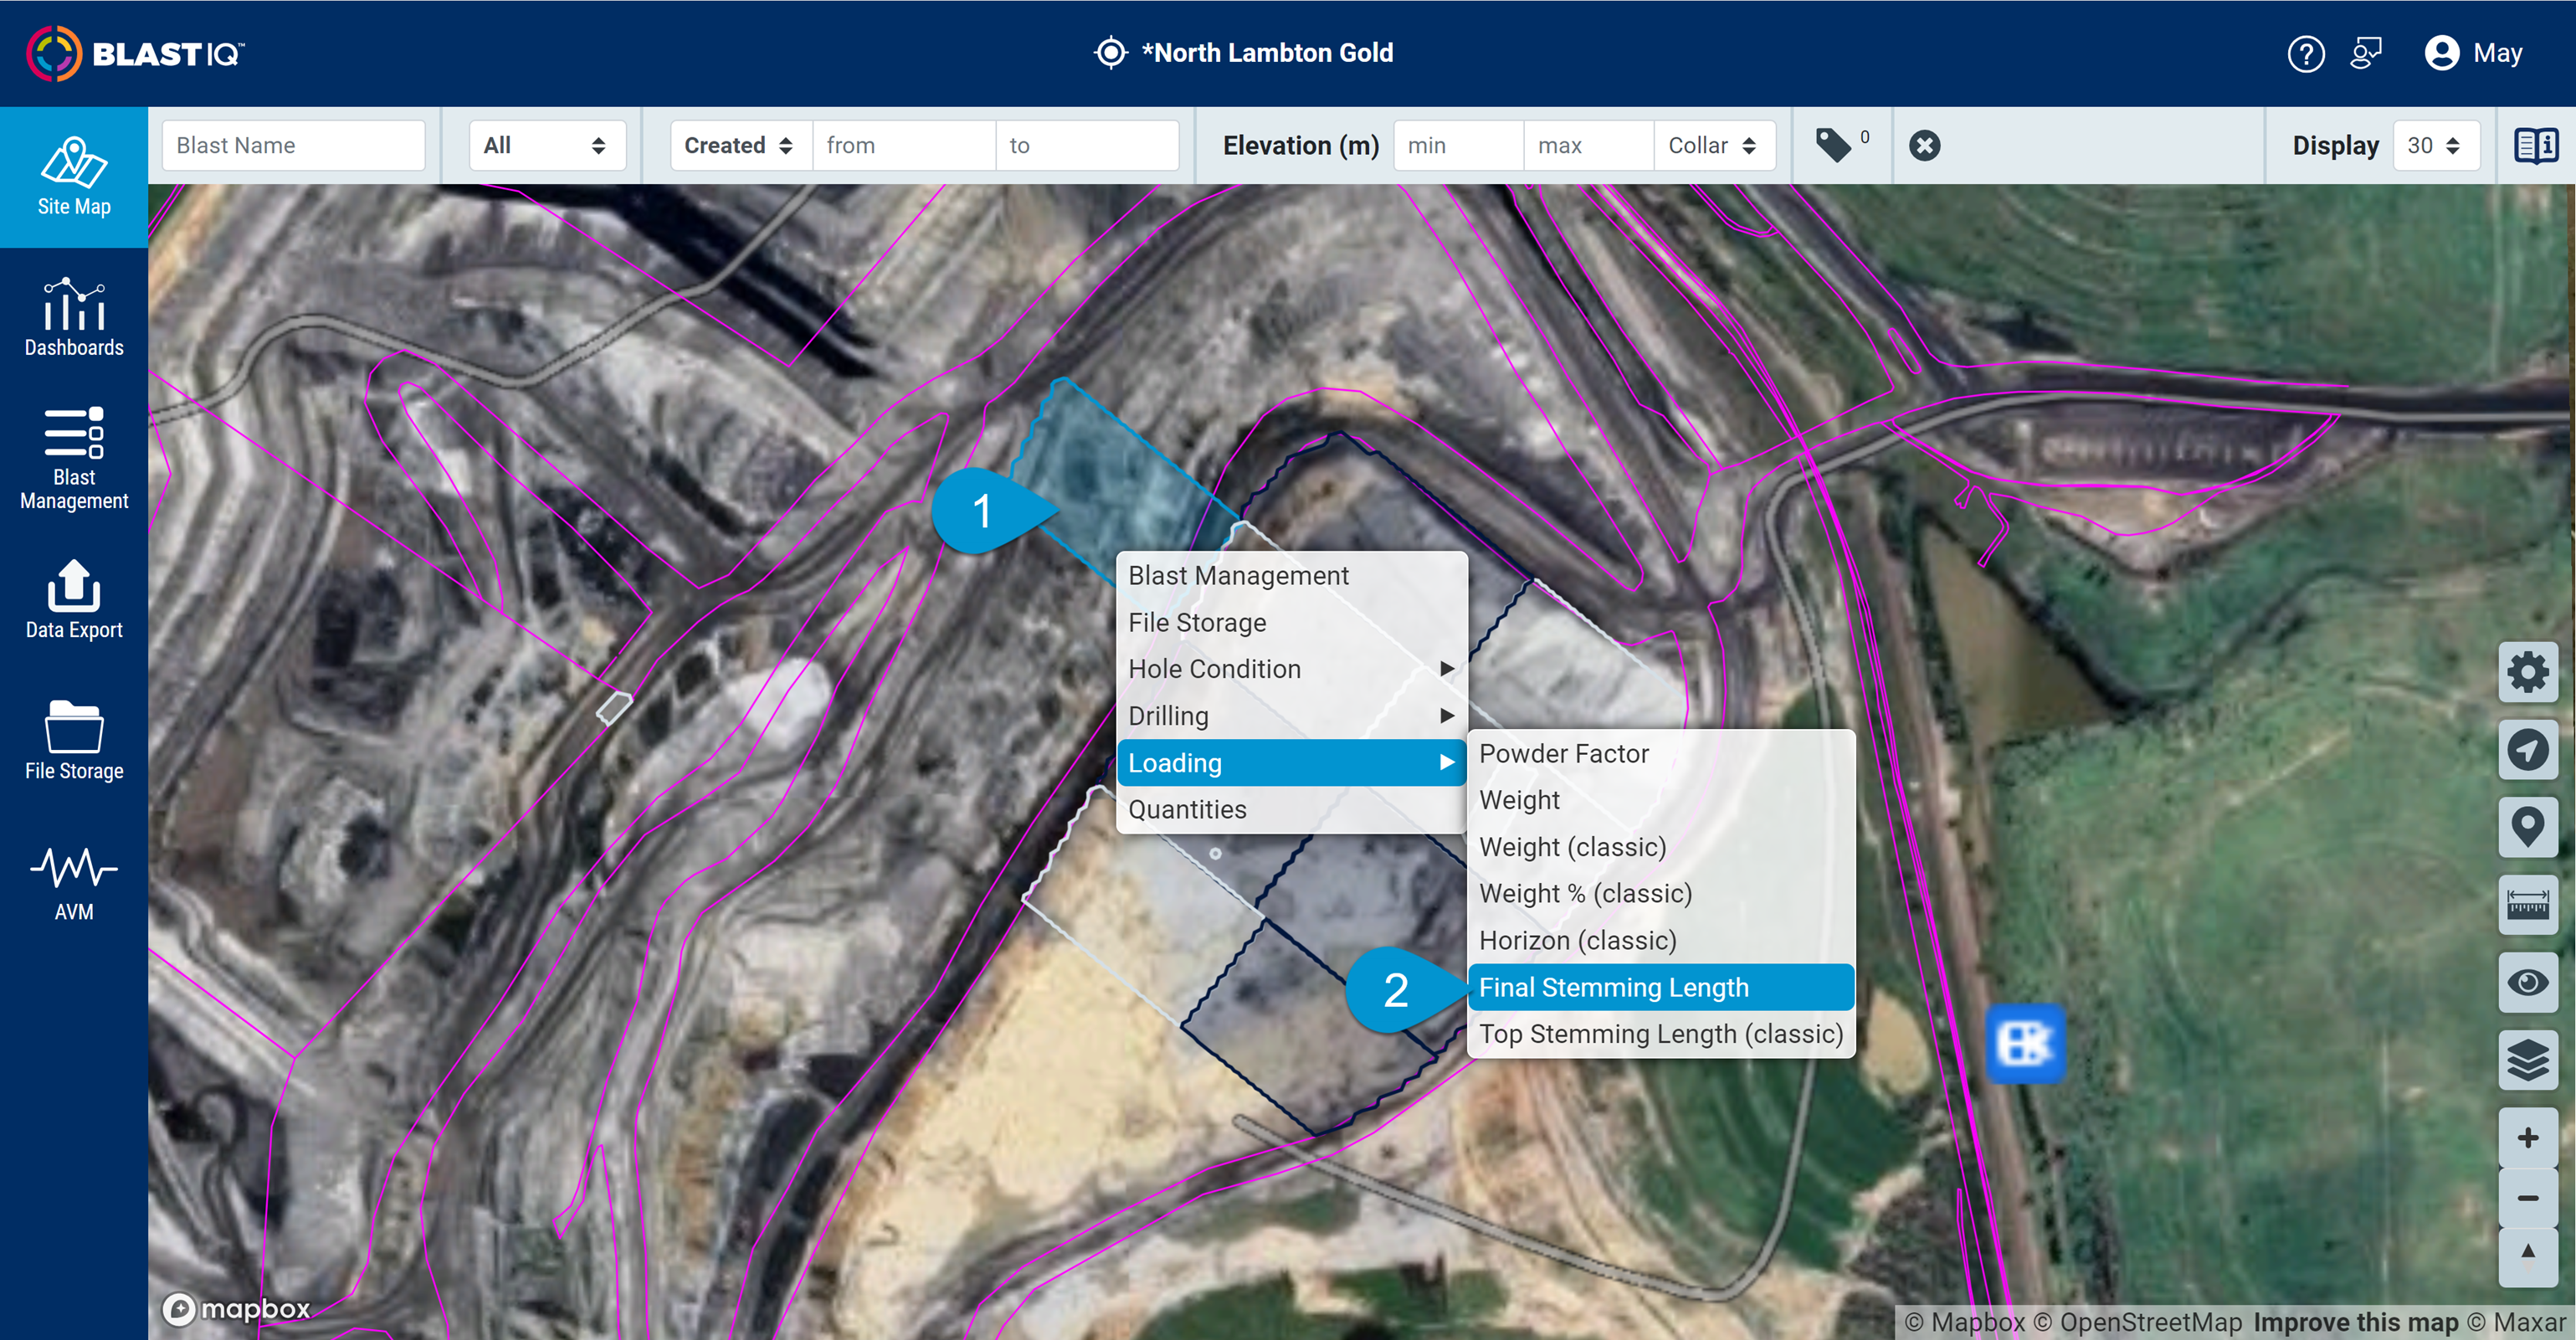Clear filters with the X circle icon
This screenshot has height=1340, width=2576.
1924,145
